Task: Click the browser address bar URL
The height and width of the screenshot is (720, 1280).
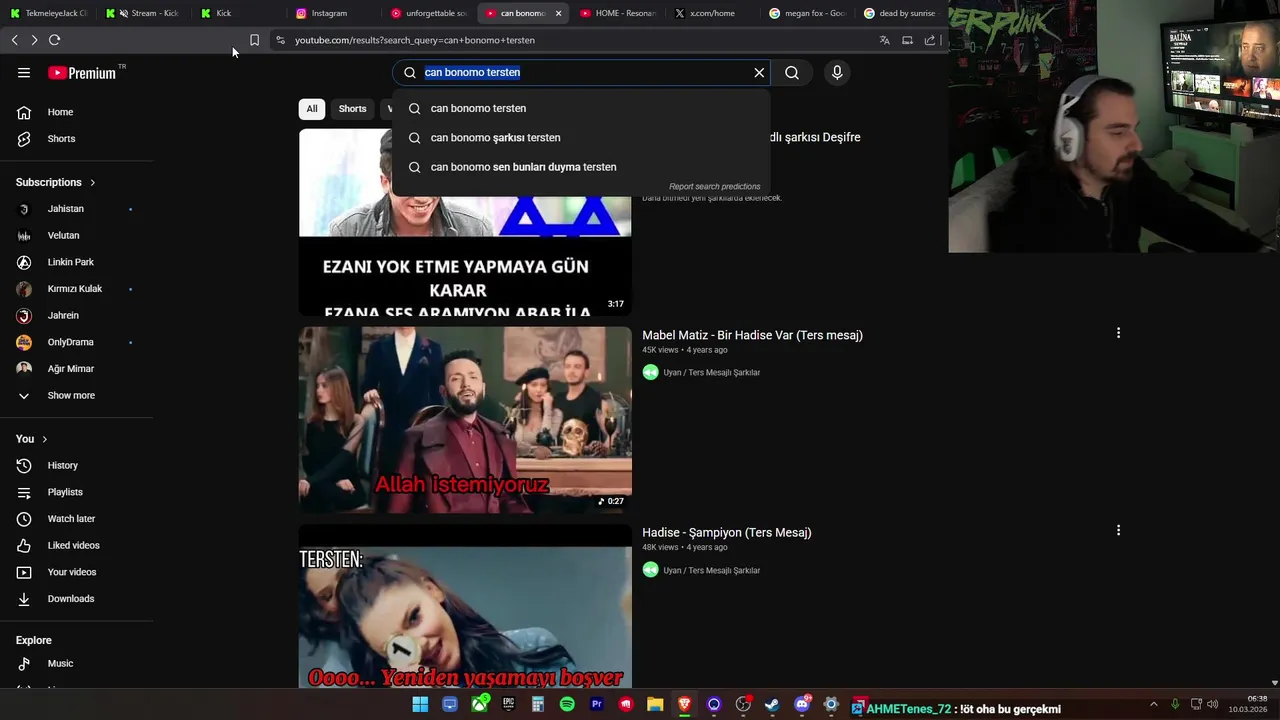Action: 415,40
